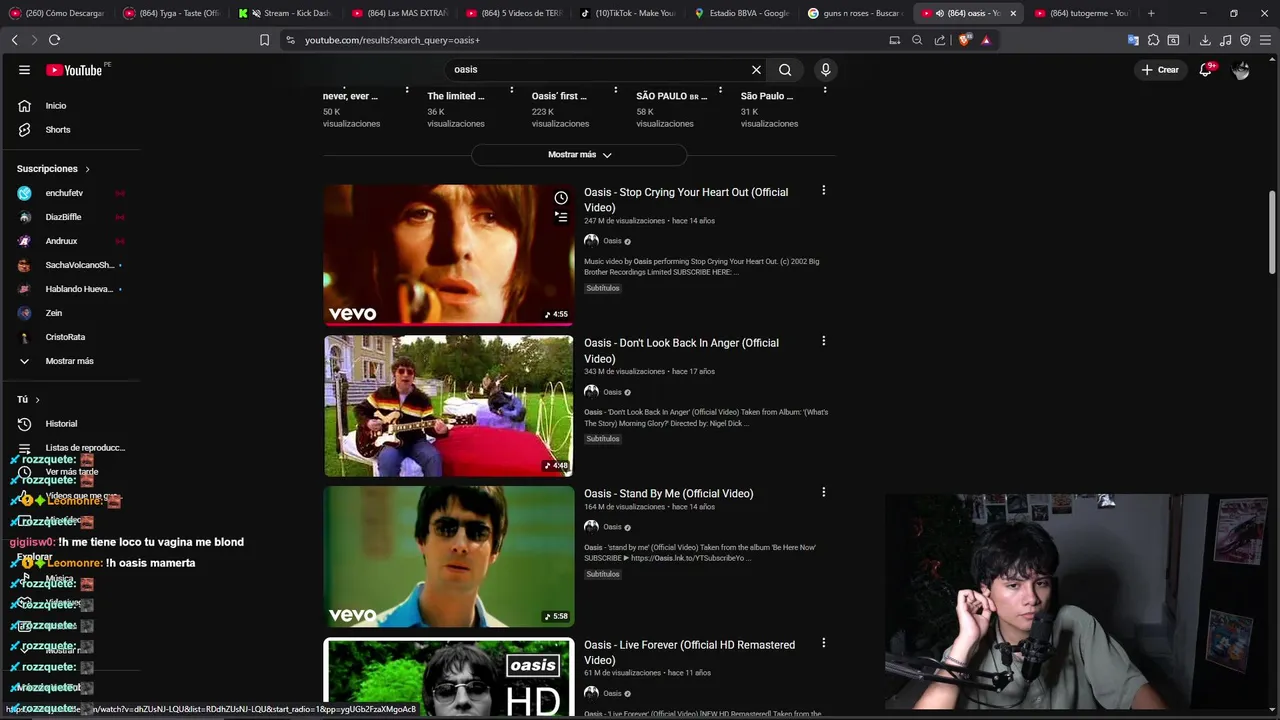Play the Don't Look Back In Anger thumbnail
1280x720 pixels.
[448, 405]
